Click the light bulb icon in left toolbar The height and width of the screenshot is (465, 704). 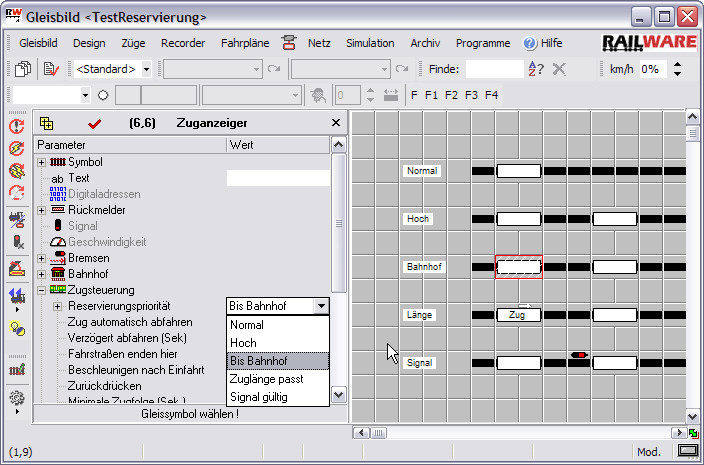click(x=17, y=329)
